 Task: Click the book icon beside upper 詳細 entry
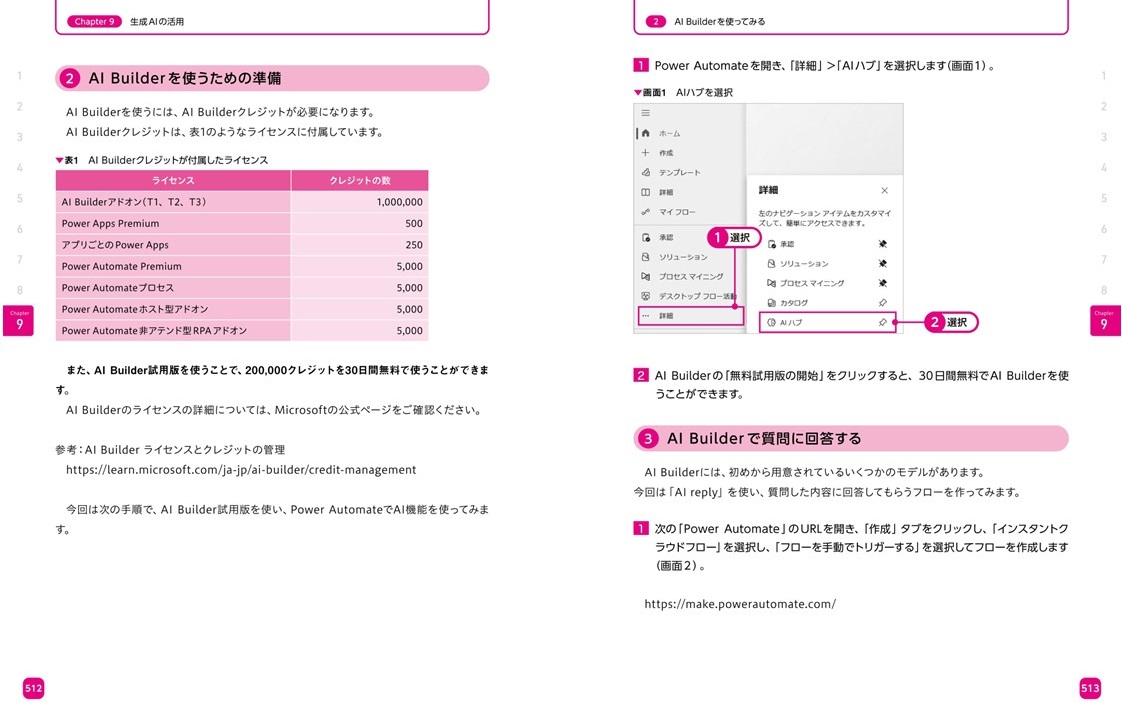645,192
